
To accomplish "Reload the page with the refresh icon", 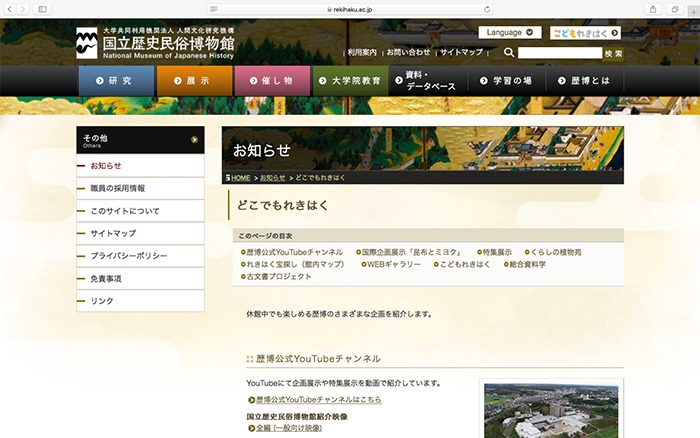I will pyautogui.click(x=487, y=9).
